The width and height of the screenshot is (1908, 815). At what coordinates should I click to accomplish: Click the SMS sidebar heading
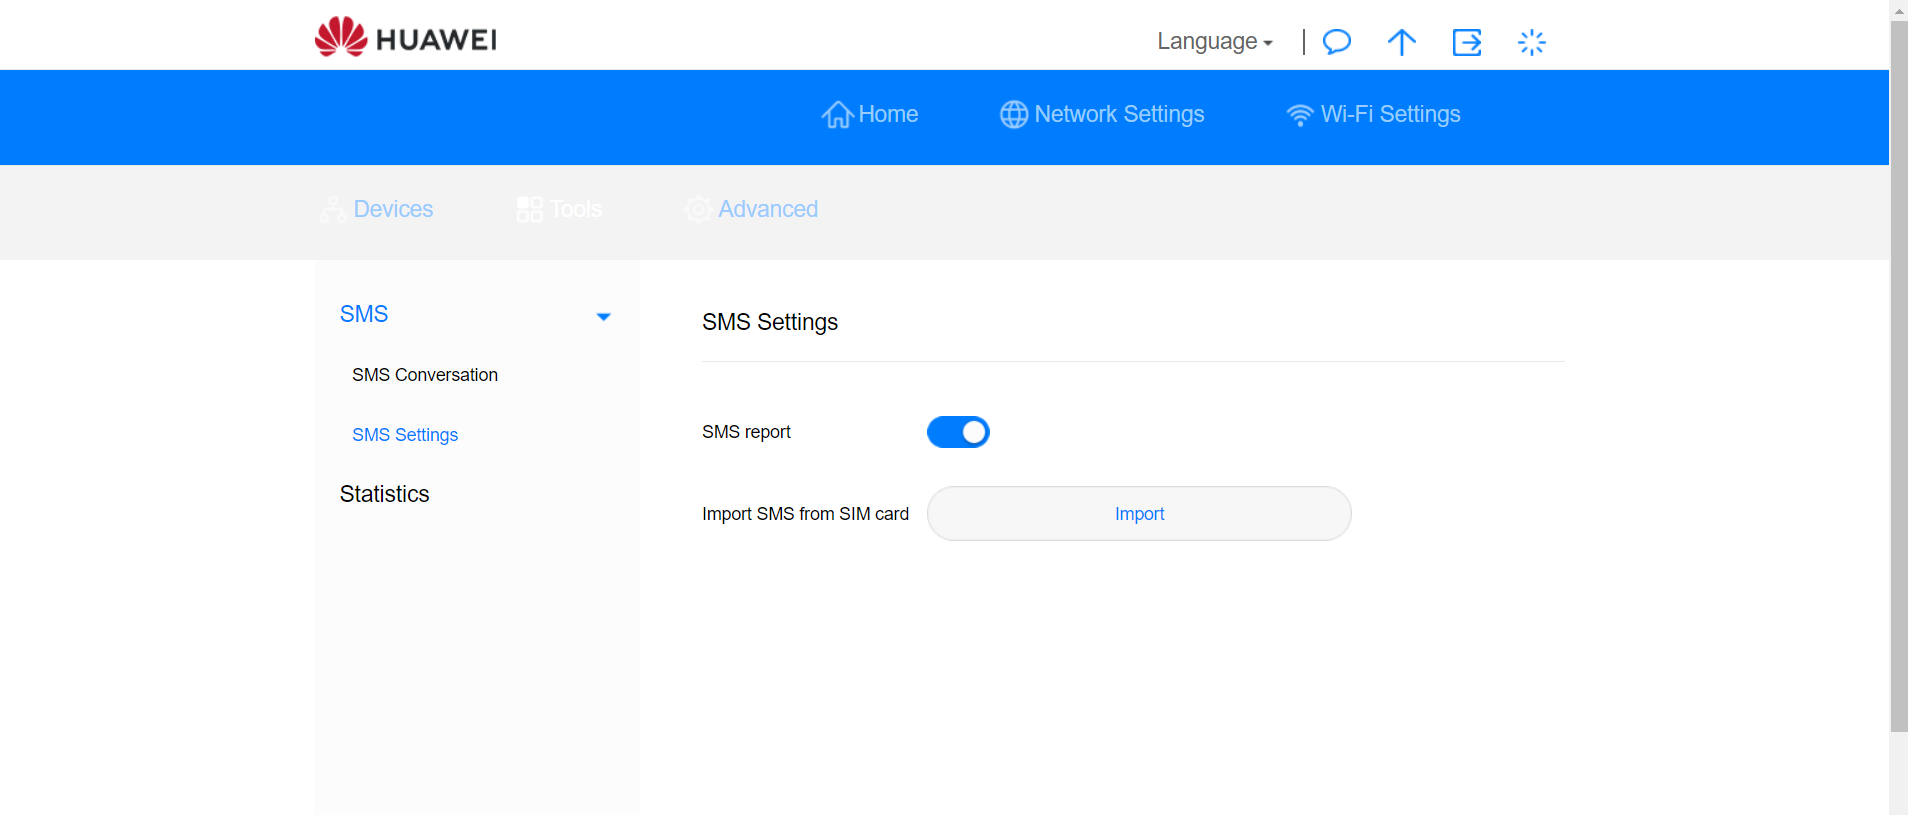pyautogui.click(x=364, y=314)
